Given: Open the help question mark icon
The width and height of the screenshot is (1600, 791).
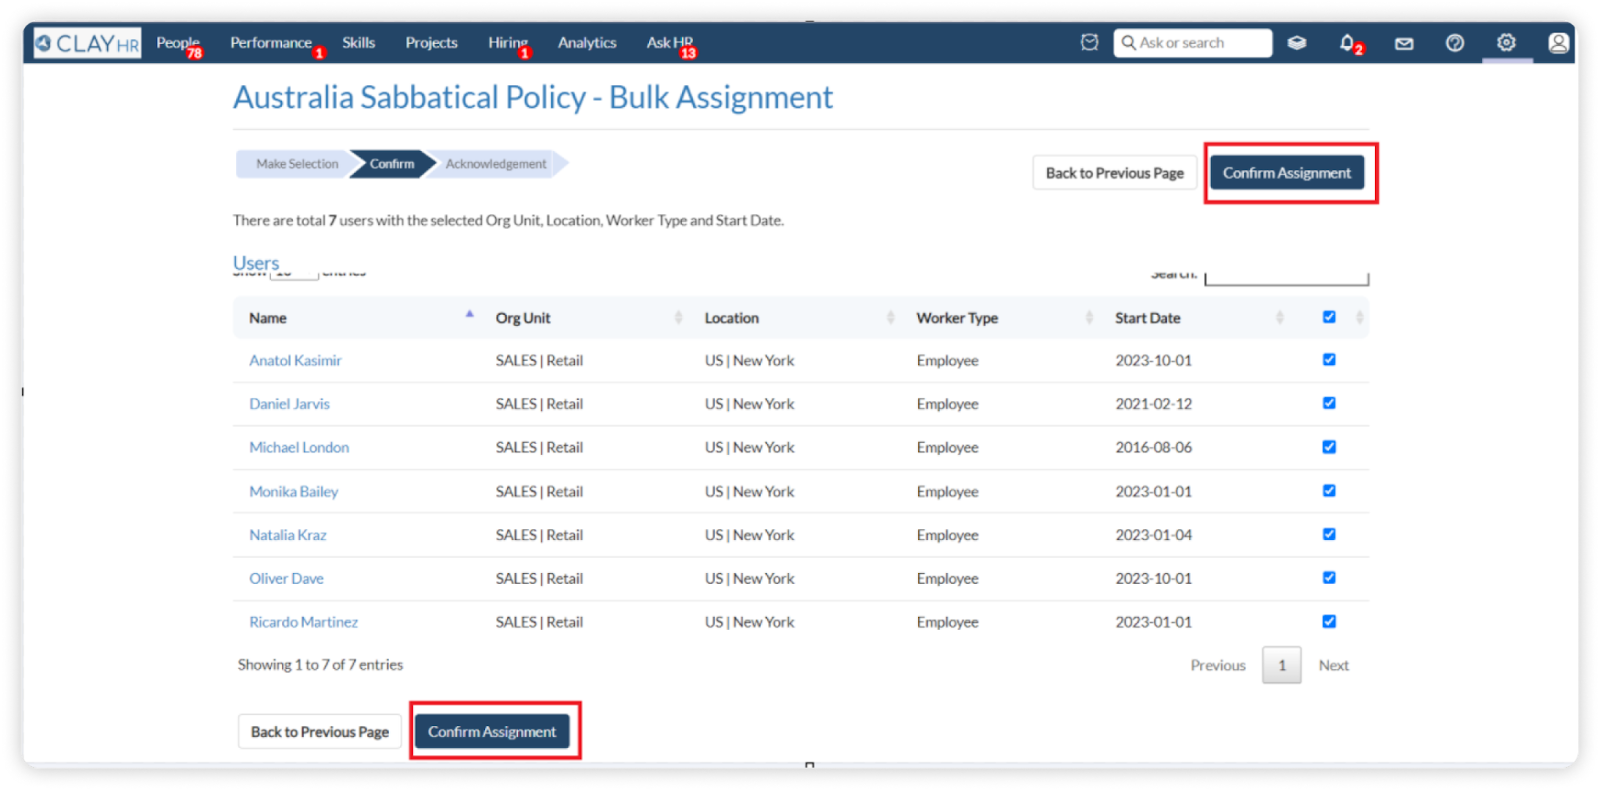Looking at the screenshot, I should coord(1455,43).
